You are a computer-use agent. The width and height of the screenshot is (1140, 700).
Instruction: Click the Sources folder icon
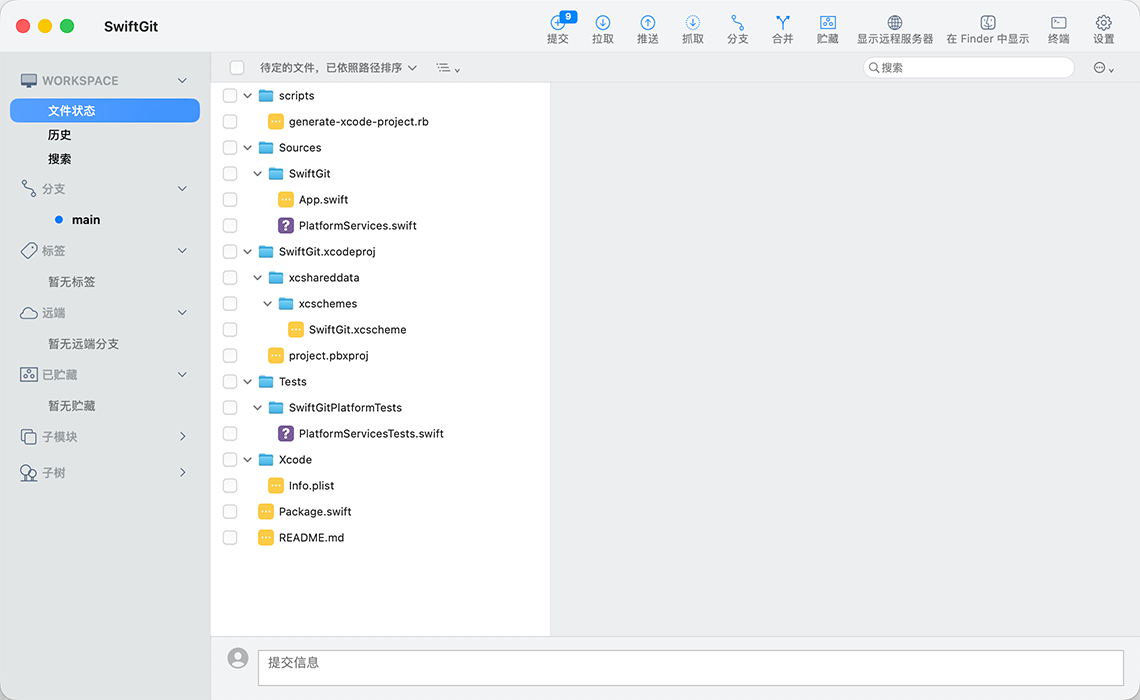click(266, 148)
